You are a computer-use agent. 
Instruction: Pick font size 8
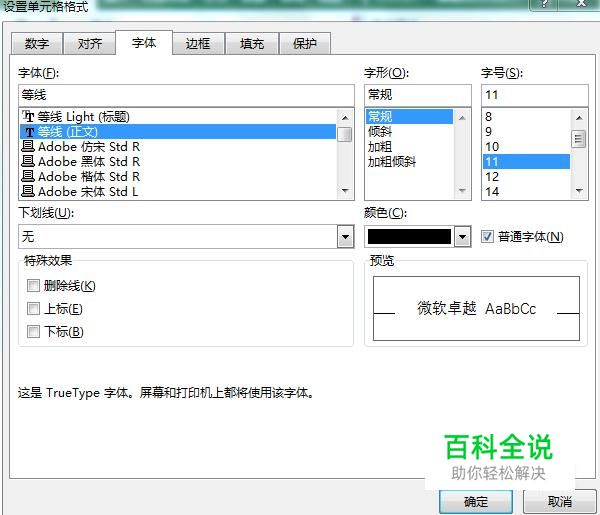pos(527,117)
